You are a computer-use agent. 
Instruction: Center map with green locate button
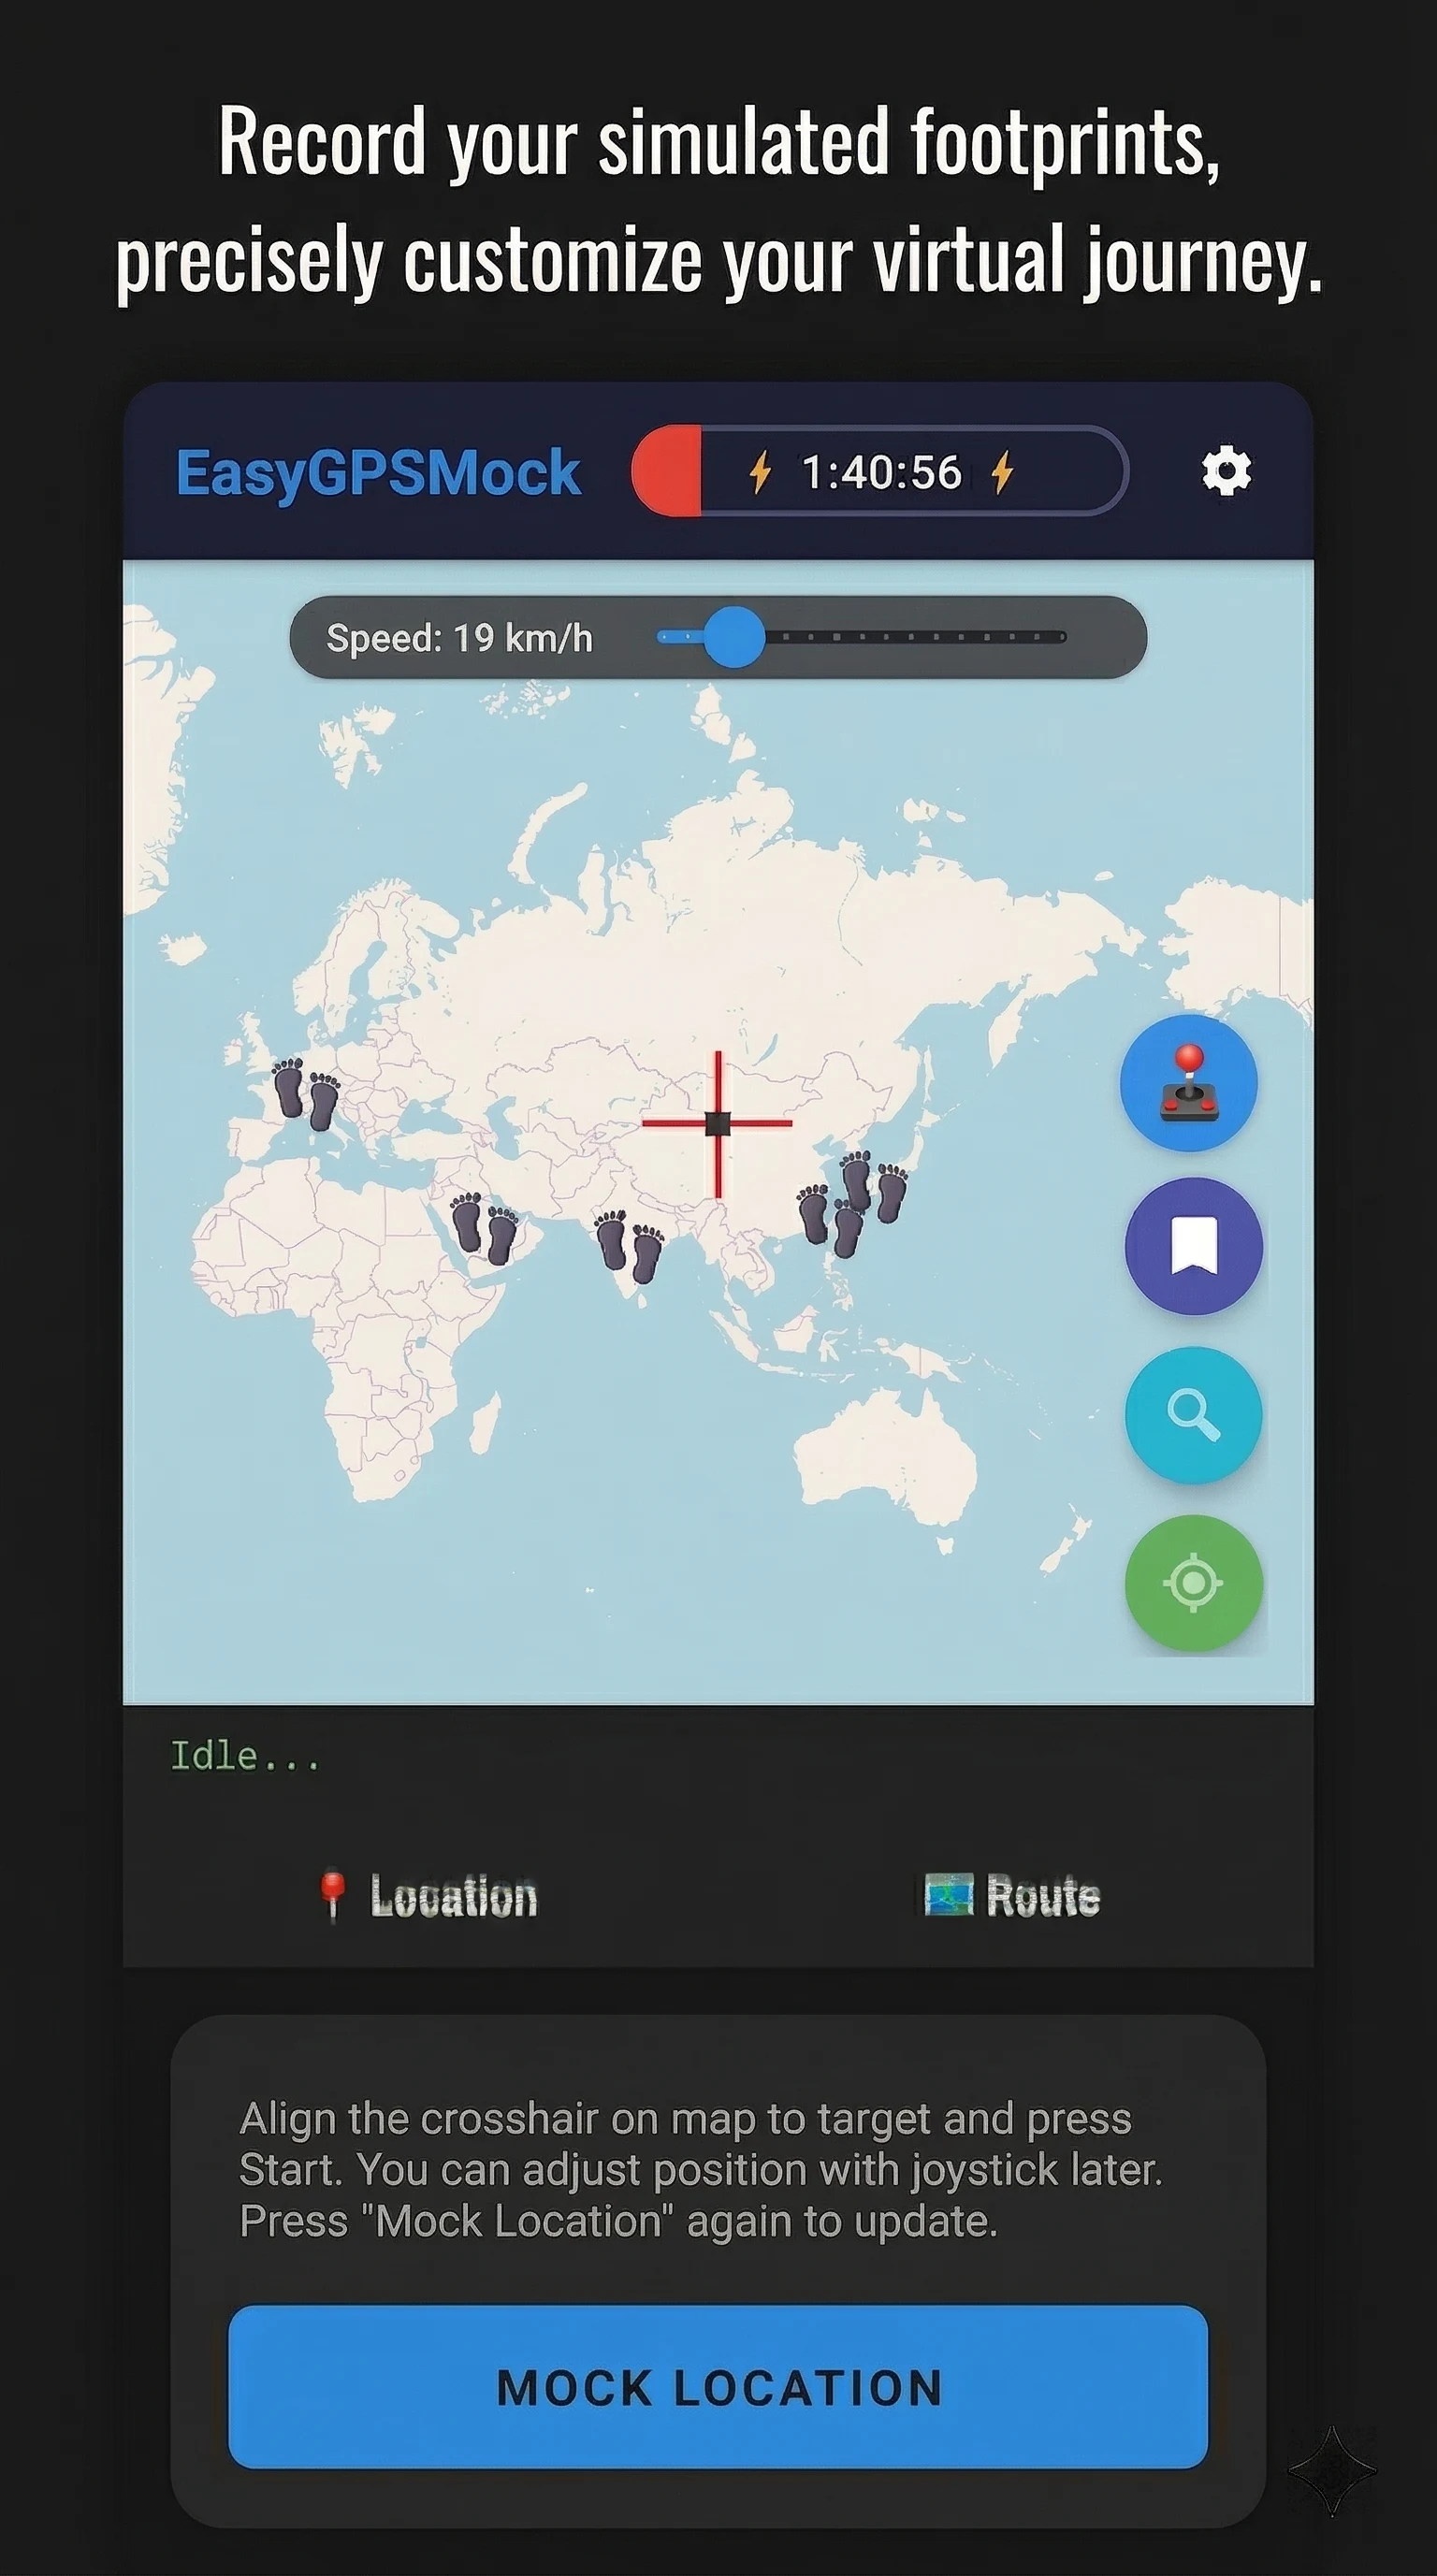coord(1193,1583)
